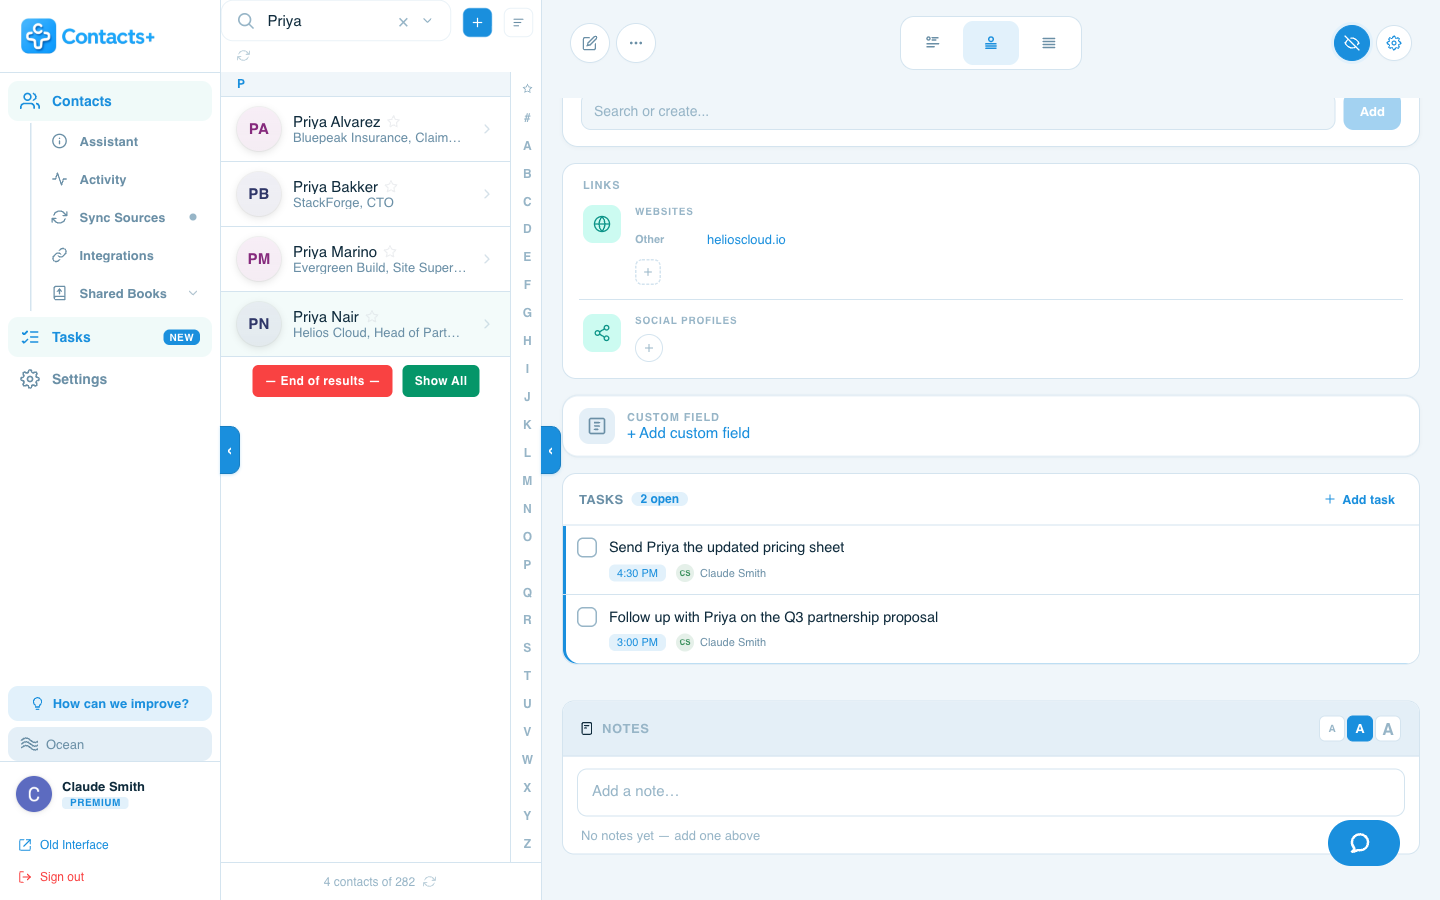
Task: Change the Ocean theme selector
Action: tap(110, 744)
